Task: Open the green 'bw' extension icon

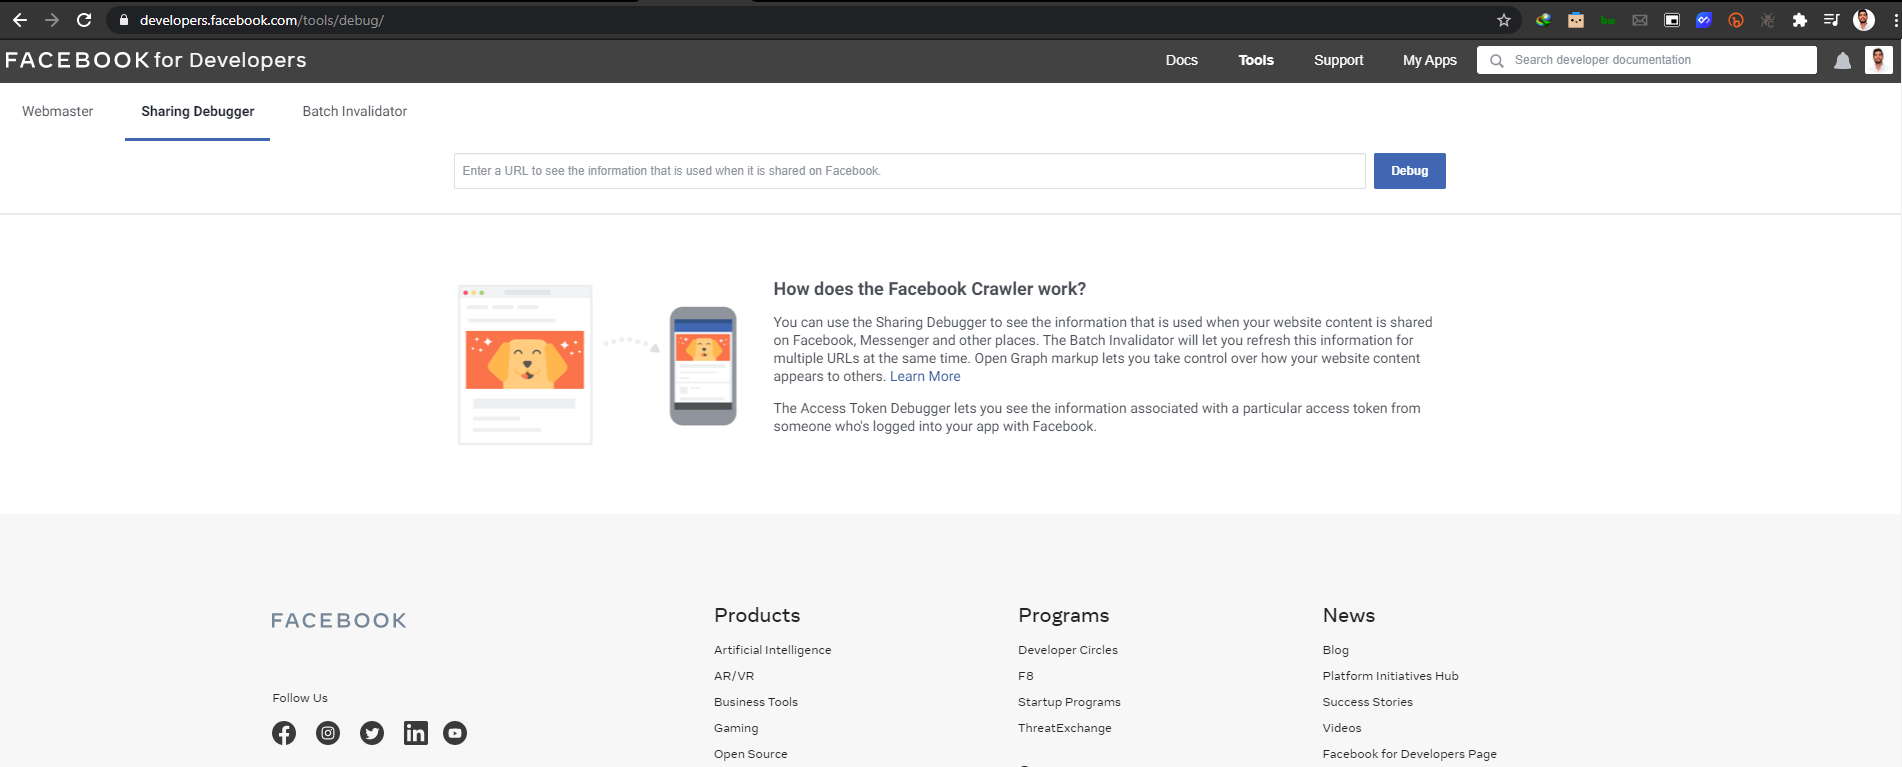Action: coord(1608,20)
